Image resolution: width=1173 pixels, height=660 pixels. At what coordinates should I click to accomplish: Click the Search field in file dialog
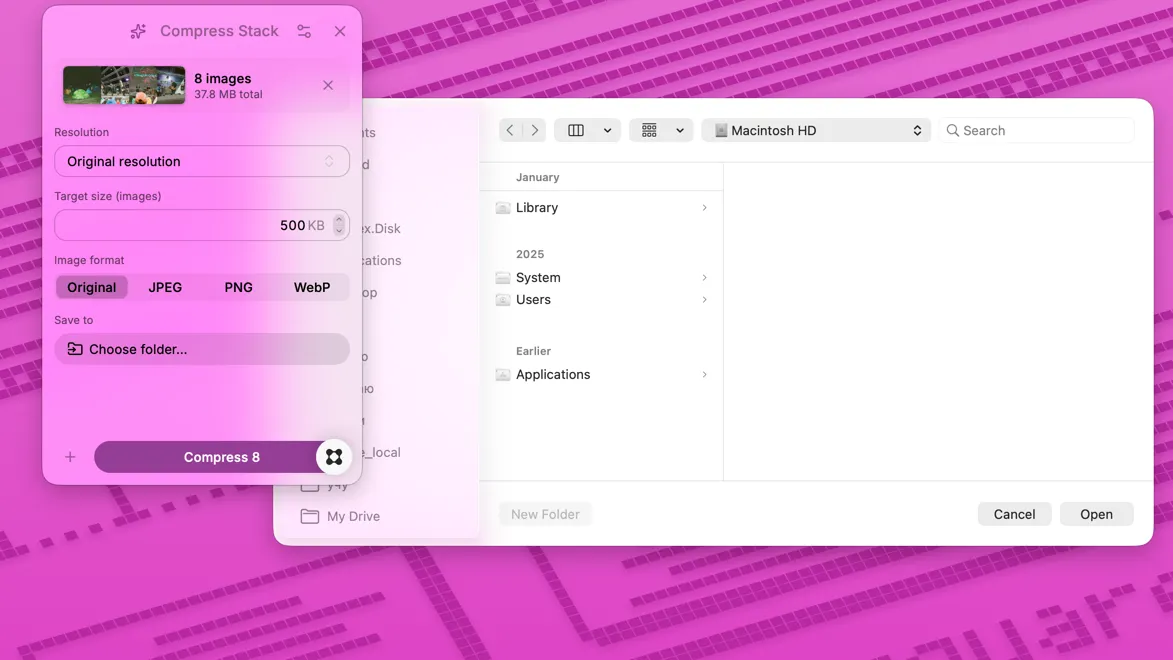(1037, 130)
